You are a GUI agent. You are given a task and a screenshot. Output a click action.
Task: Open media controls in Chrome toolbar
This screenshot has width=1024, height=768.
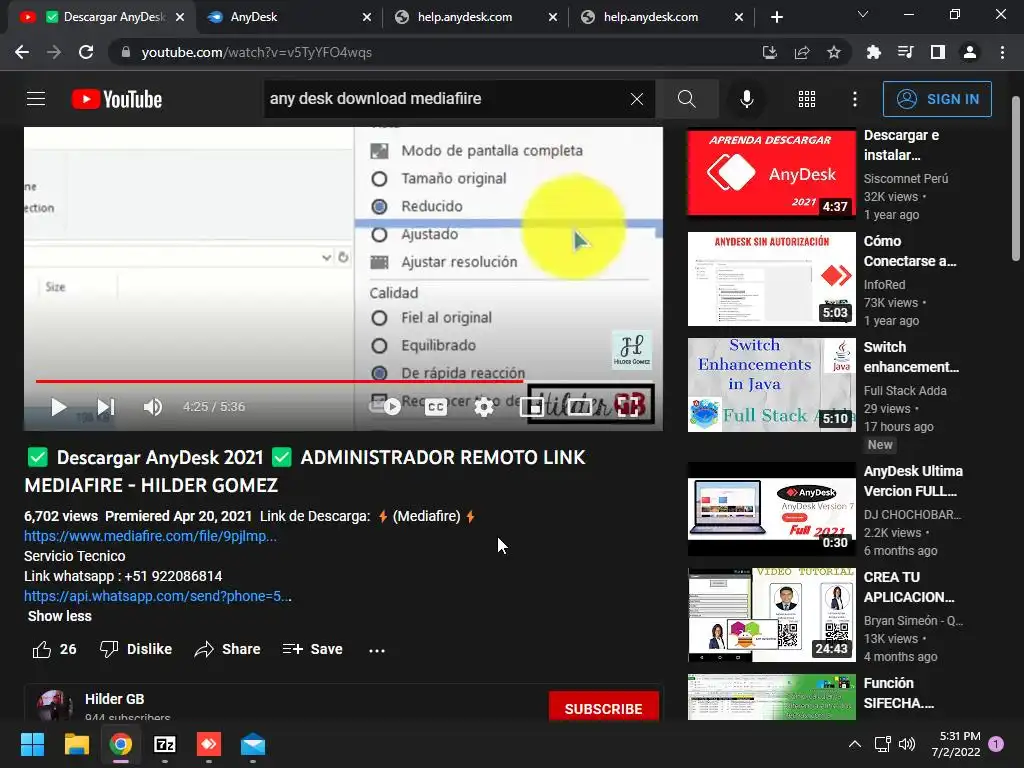point(905,52)
